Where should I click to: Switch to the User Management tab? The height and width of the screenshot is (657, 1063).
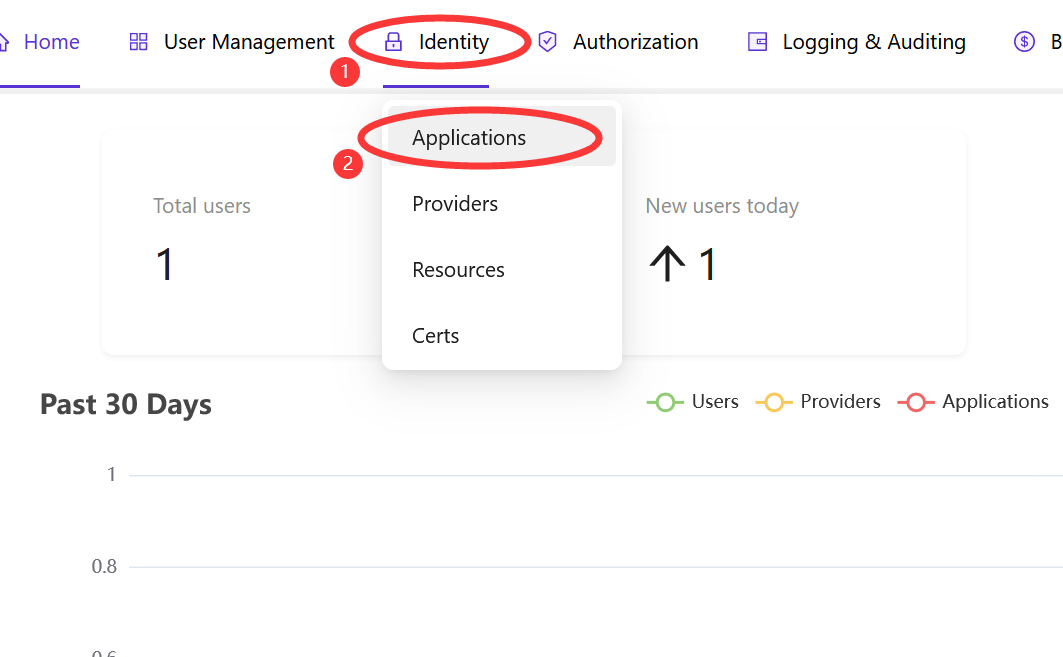[x=249, y=41]
